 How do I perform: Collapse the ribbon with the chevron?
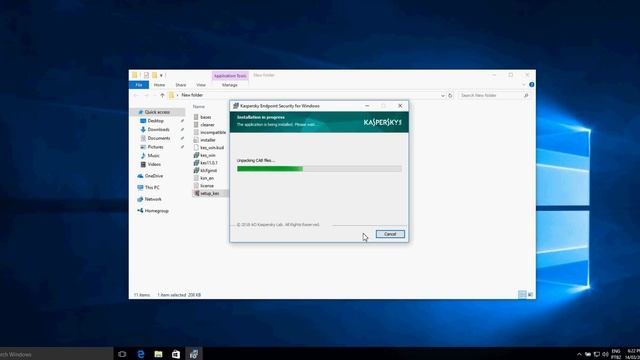(x=524, y=85)
